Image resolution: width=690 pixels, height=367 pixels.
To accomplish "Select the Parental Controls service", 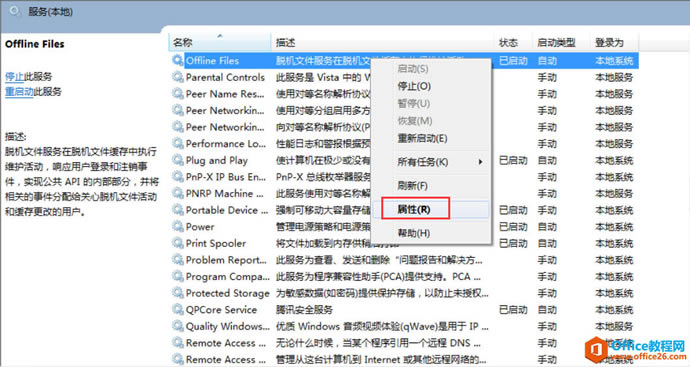I will point(225,77).
